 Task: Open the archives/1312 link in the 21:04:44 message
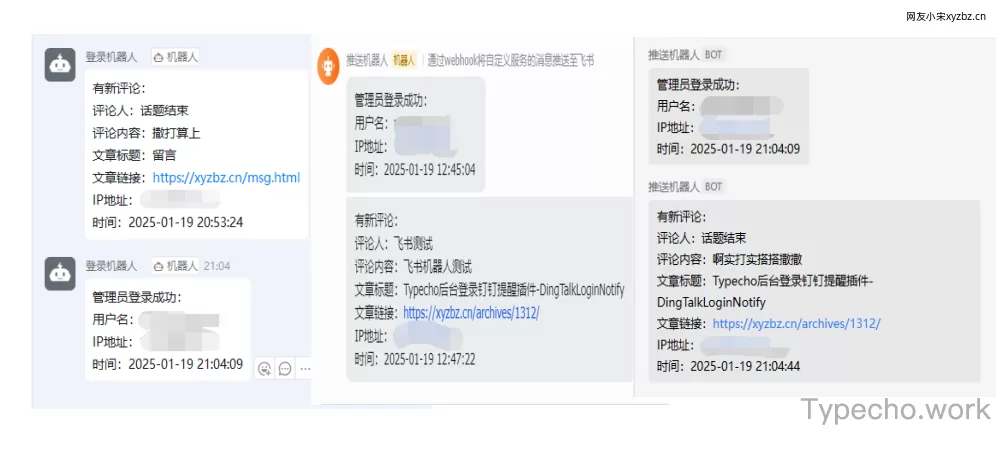click(796, 323)
